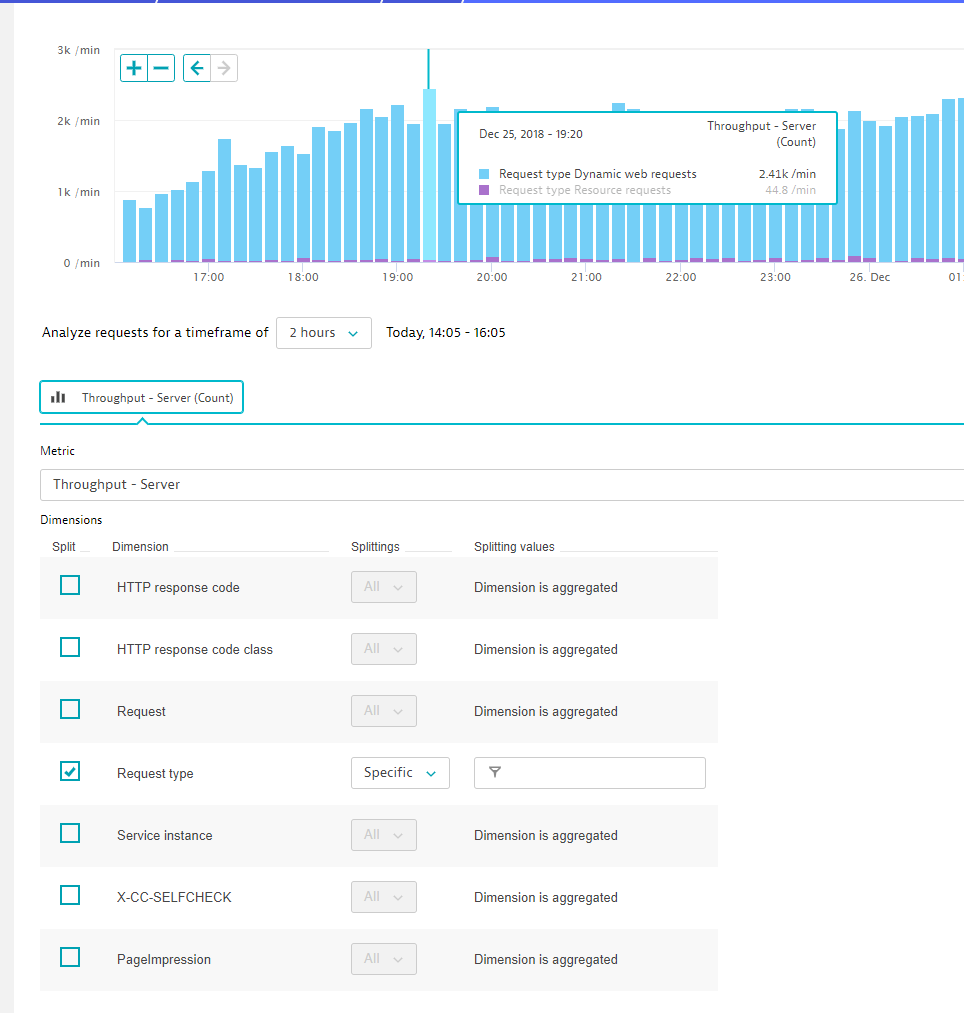Toggle Resource requests legend label
The width and height of the screenshot is (964, 1013).
[x=585, y=190]
